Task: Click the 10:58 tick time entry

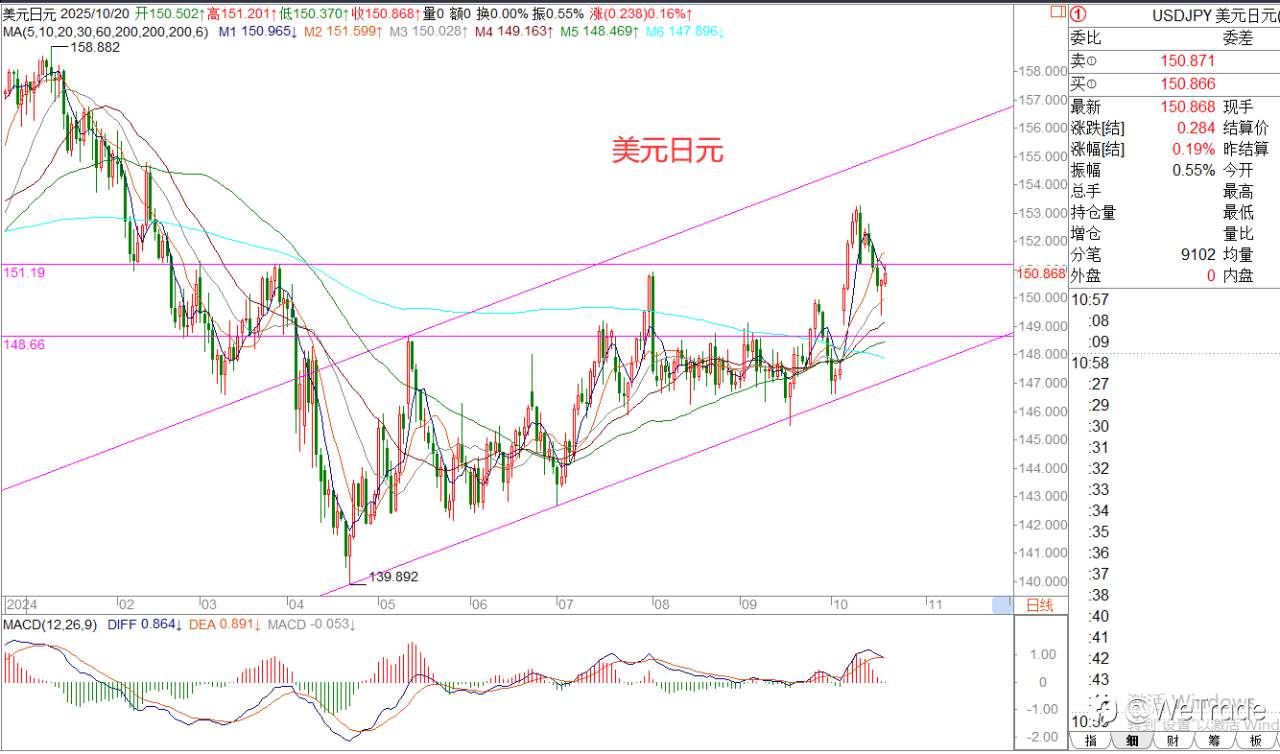Action: (x=1090, y=363)
